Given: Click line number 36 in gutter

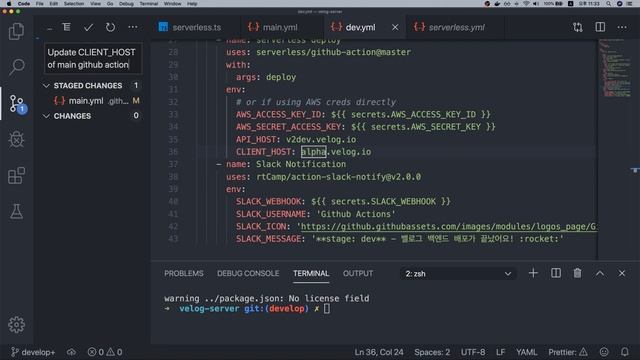Looking at the screenshot, I should (x=173, y=152).
